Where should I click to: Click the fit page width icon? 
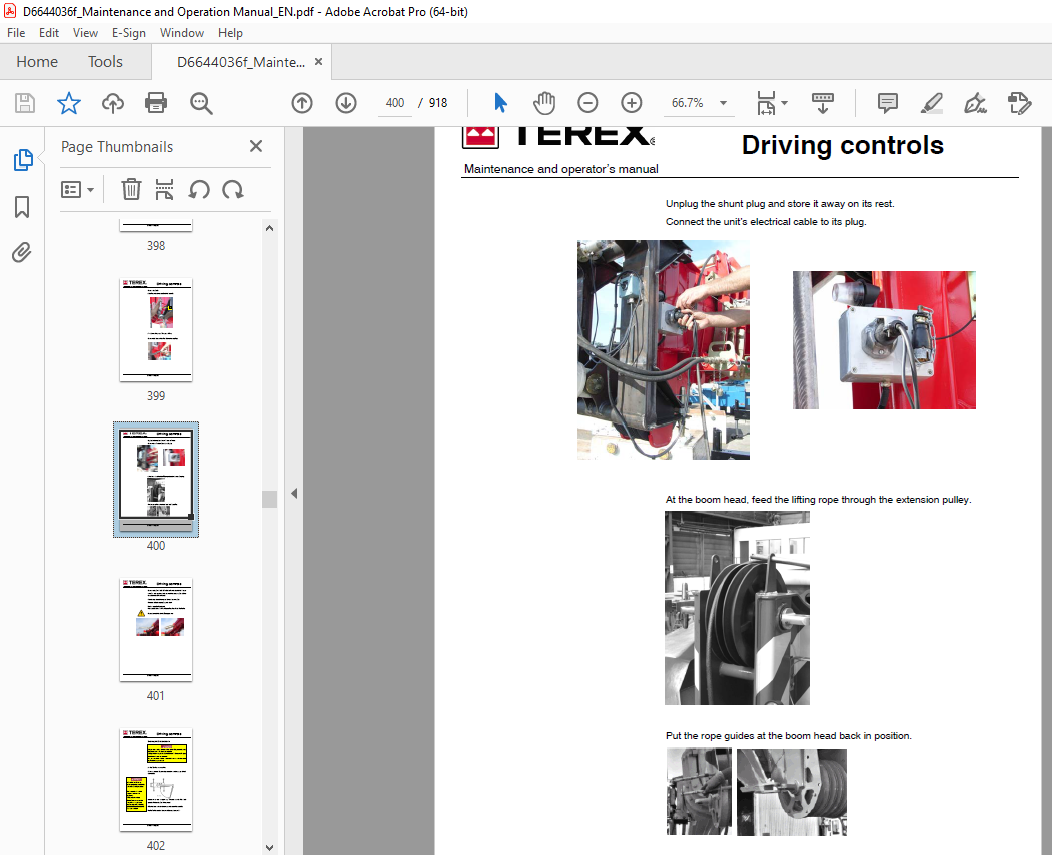(766, 103)
